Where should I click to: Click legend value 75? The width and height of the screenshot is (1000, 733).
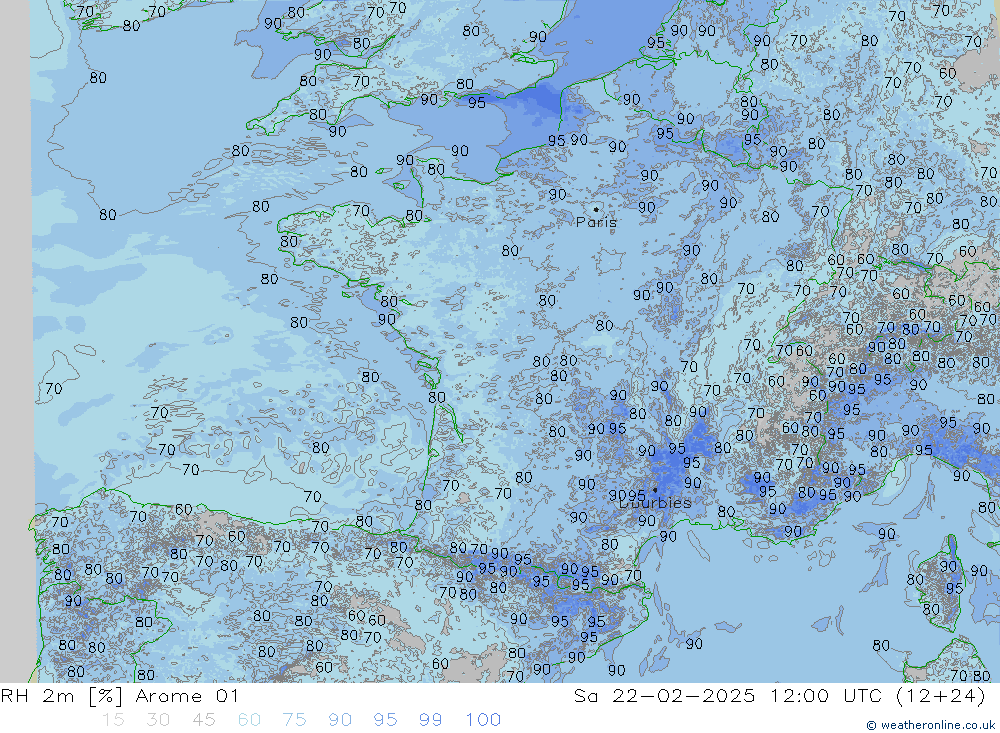pos(295,720)
